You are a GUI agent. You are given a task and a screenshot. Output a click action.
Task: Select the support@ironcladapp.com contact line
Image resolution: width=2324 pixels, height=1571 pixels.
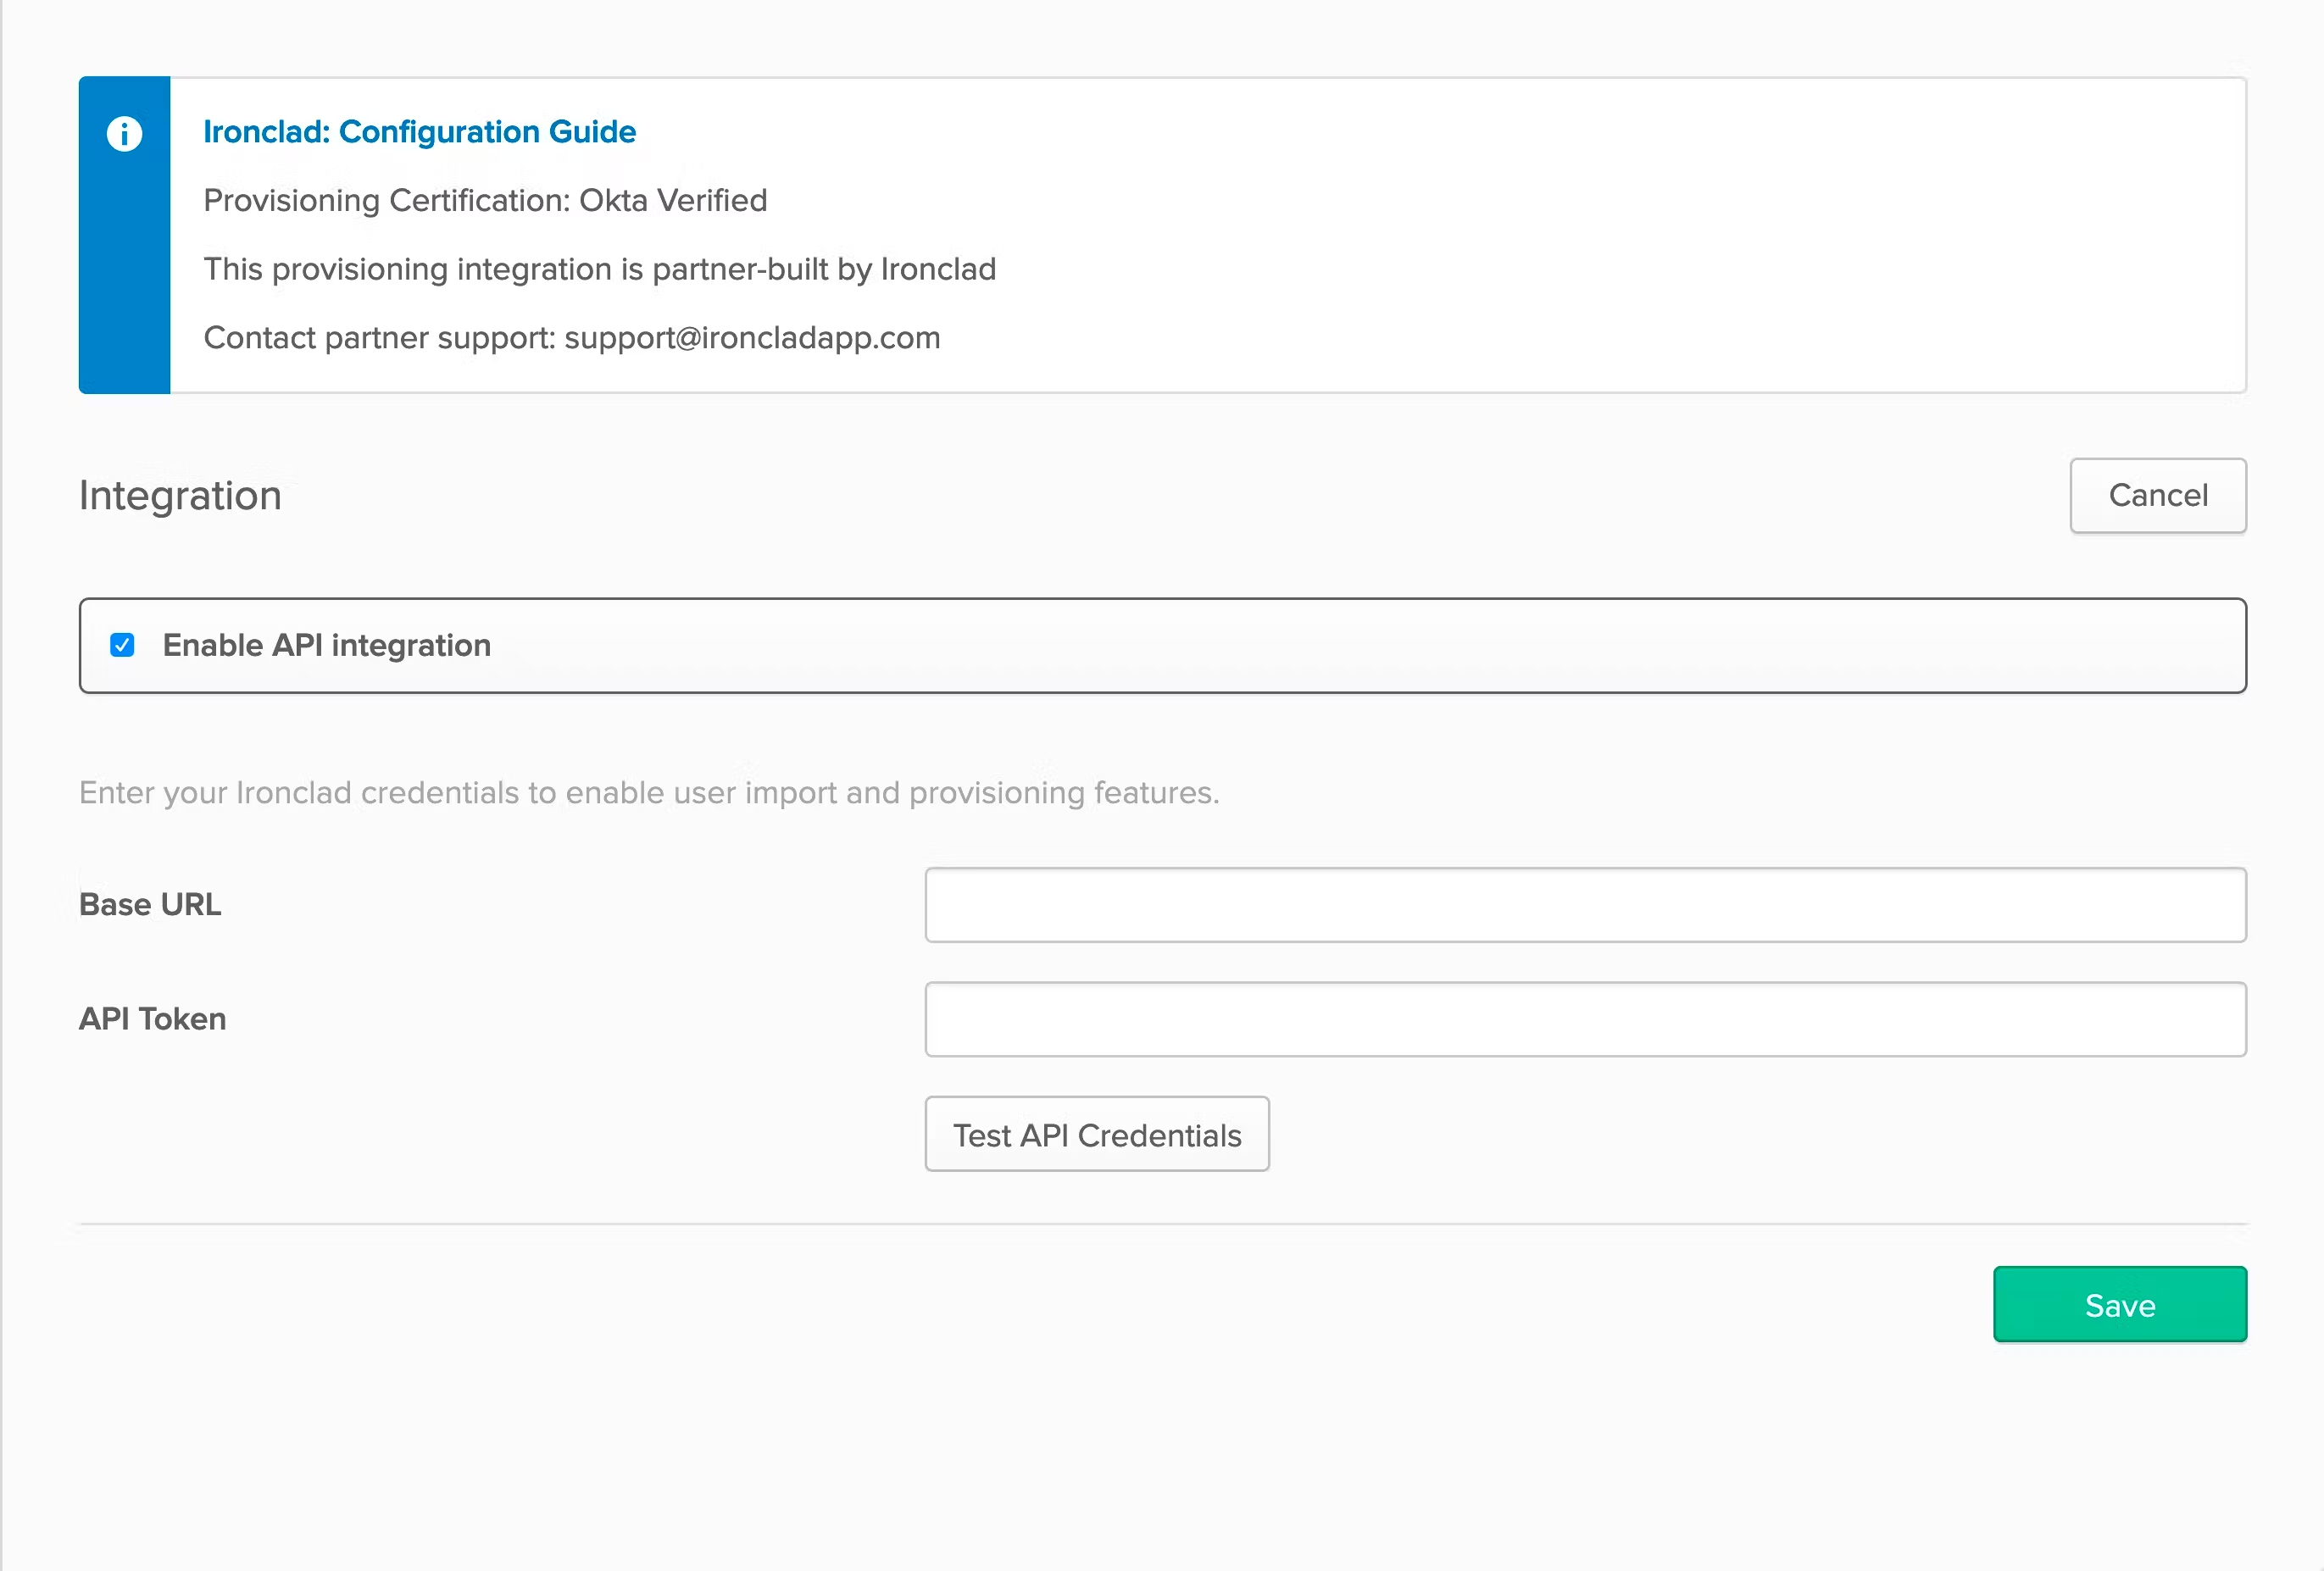point(572,338)
